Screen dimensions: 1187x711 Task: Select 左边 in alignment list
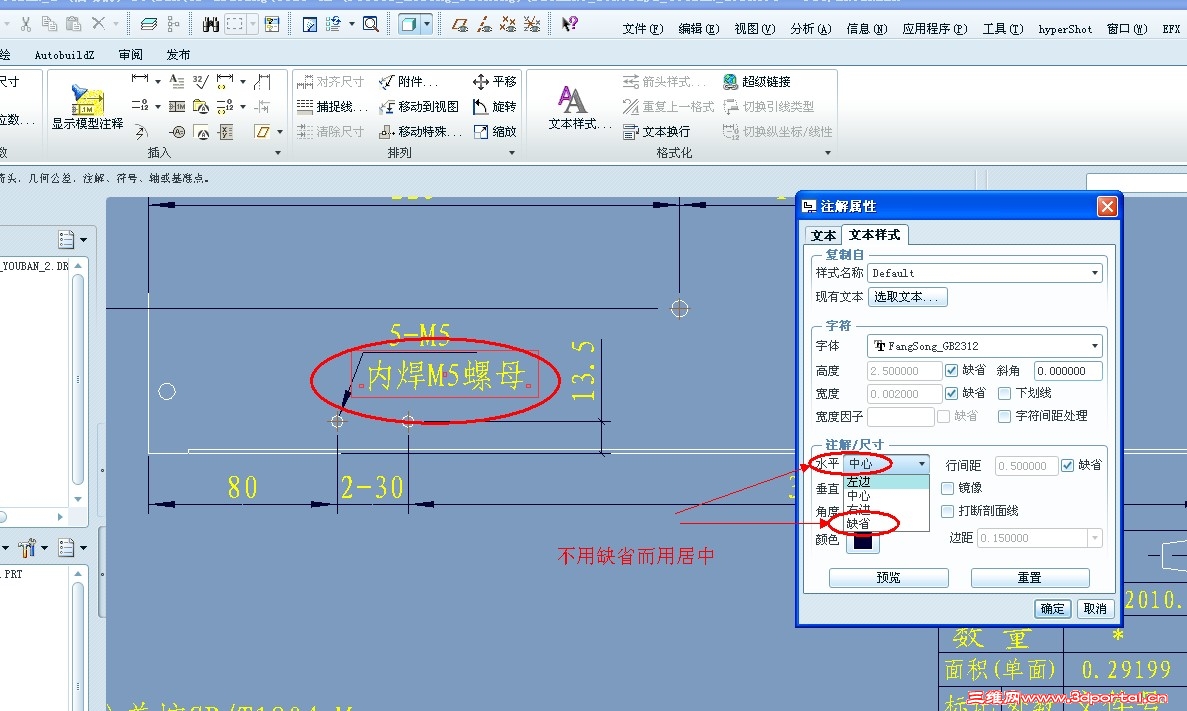click(886, 482)
